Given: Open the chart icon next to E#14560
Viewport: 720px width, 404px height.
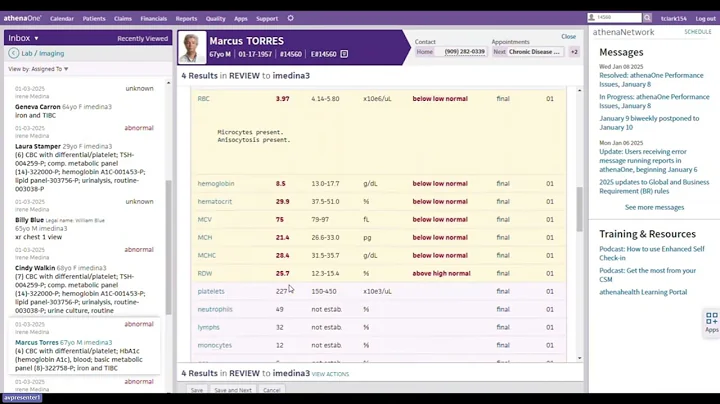Looking at the screenshot, I should coord(344,54).
